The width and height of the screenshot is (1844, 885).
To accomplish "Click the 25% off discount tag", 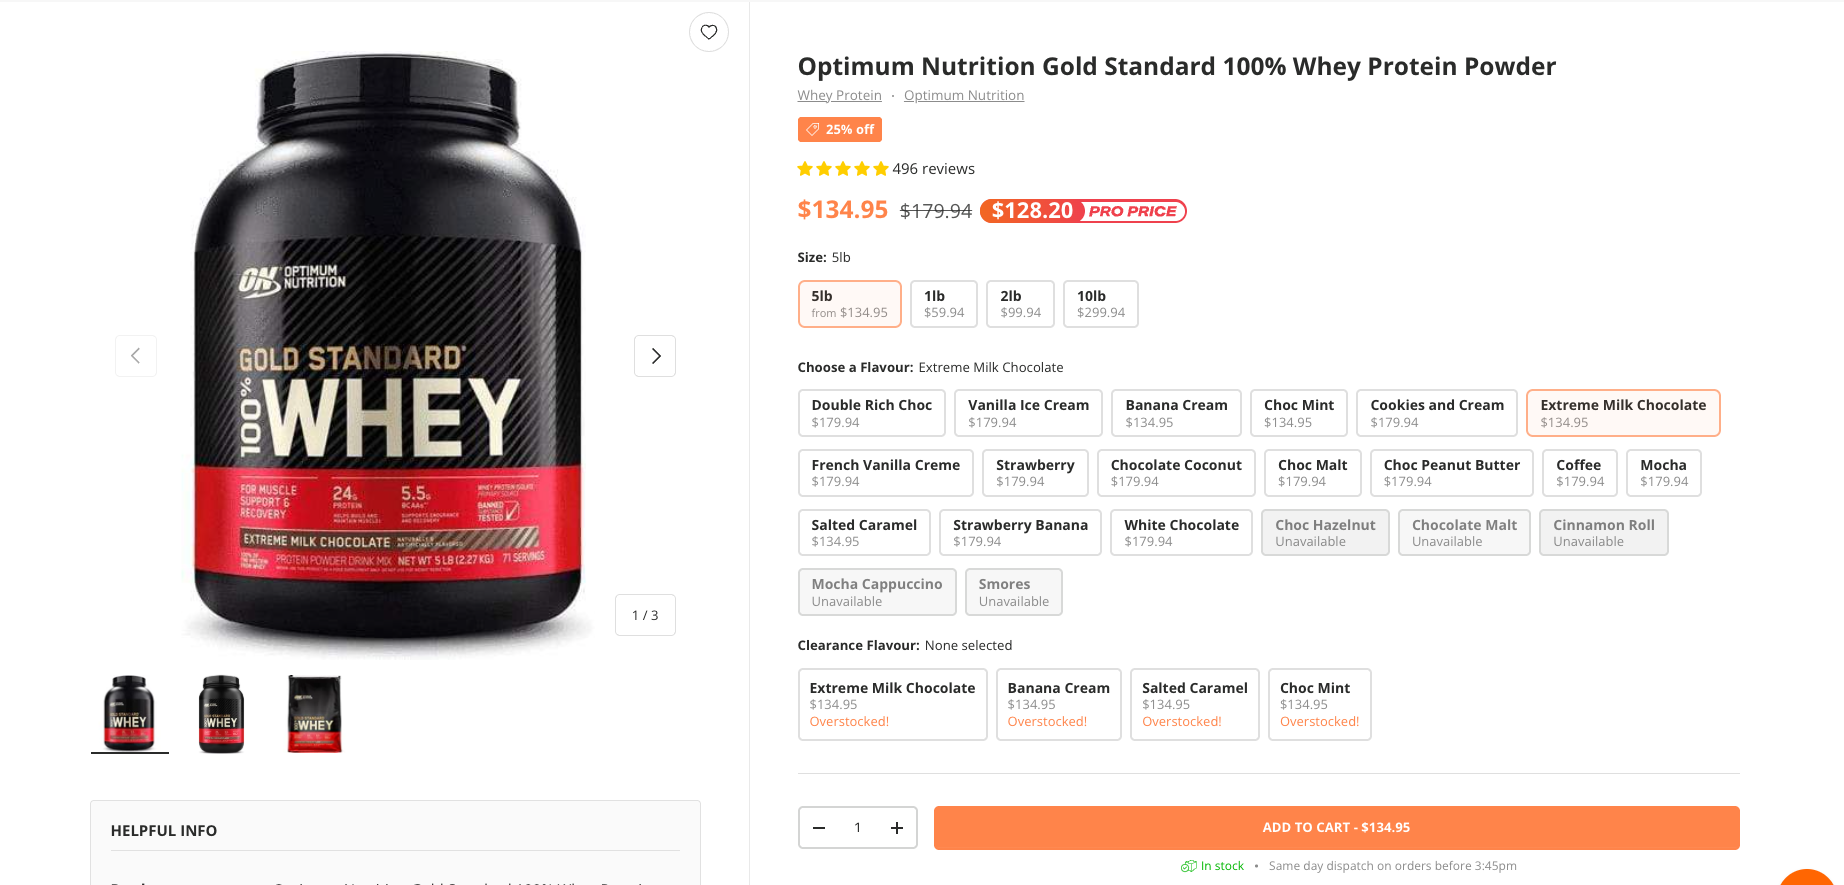I will point(839,130).
